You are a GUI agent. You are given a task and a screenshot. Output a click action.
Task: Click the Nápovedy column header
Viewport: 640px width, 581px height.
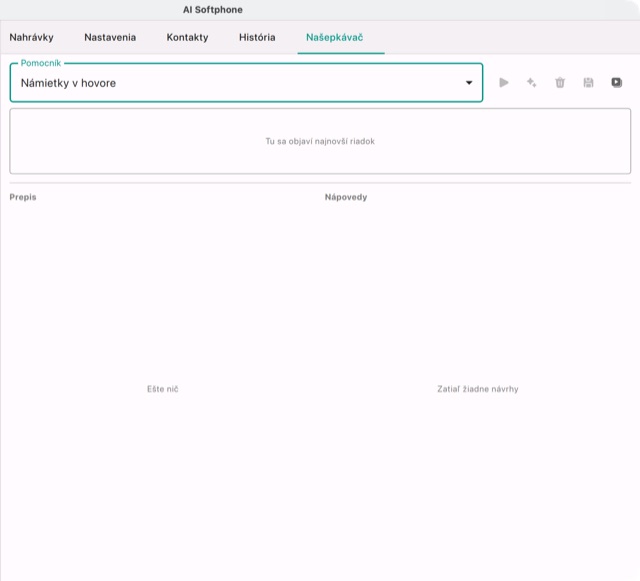coord(346,197)
